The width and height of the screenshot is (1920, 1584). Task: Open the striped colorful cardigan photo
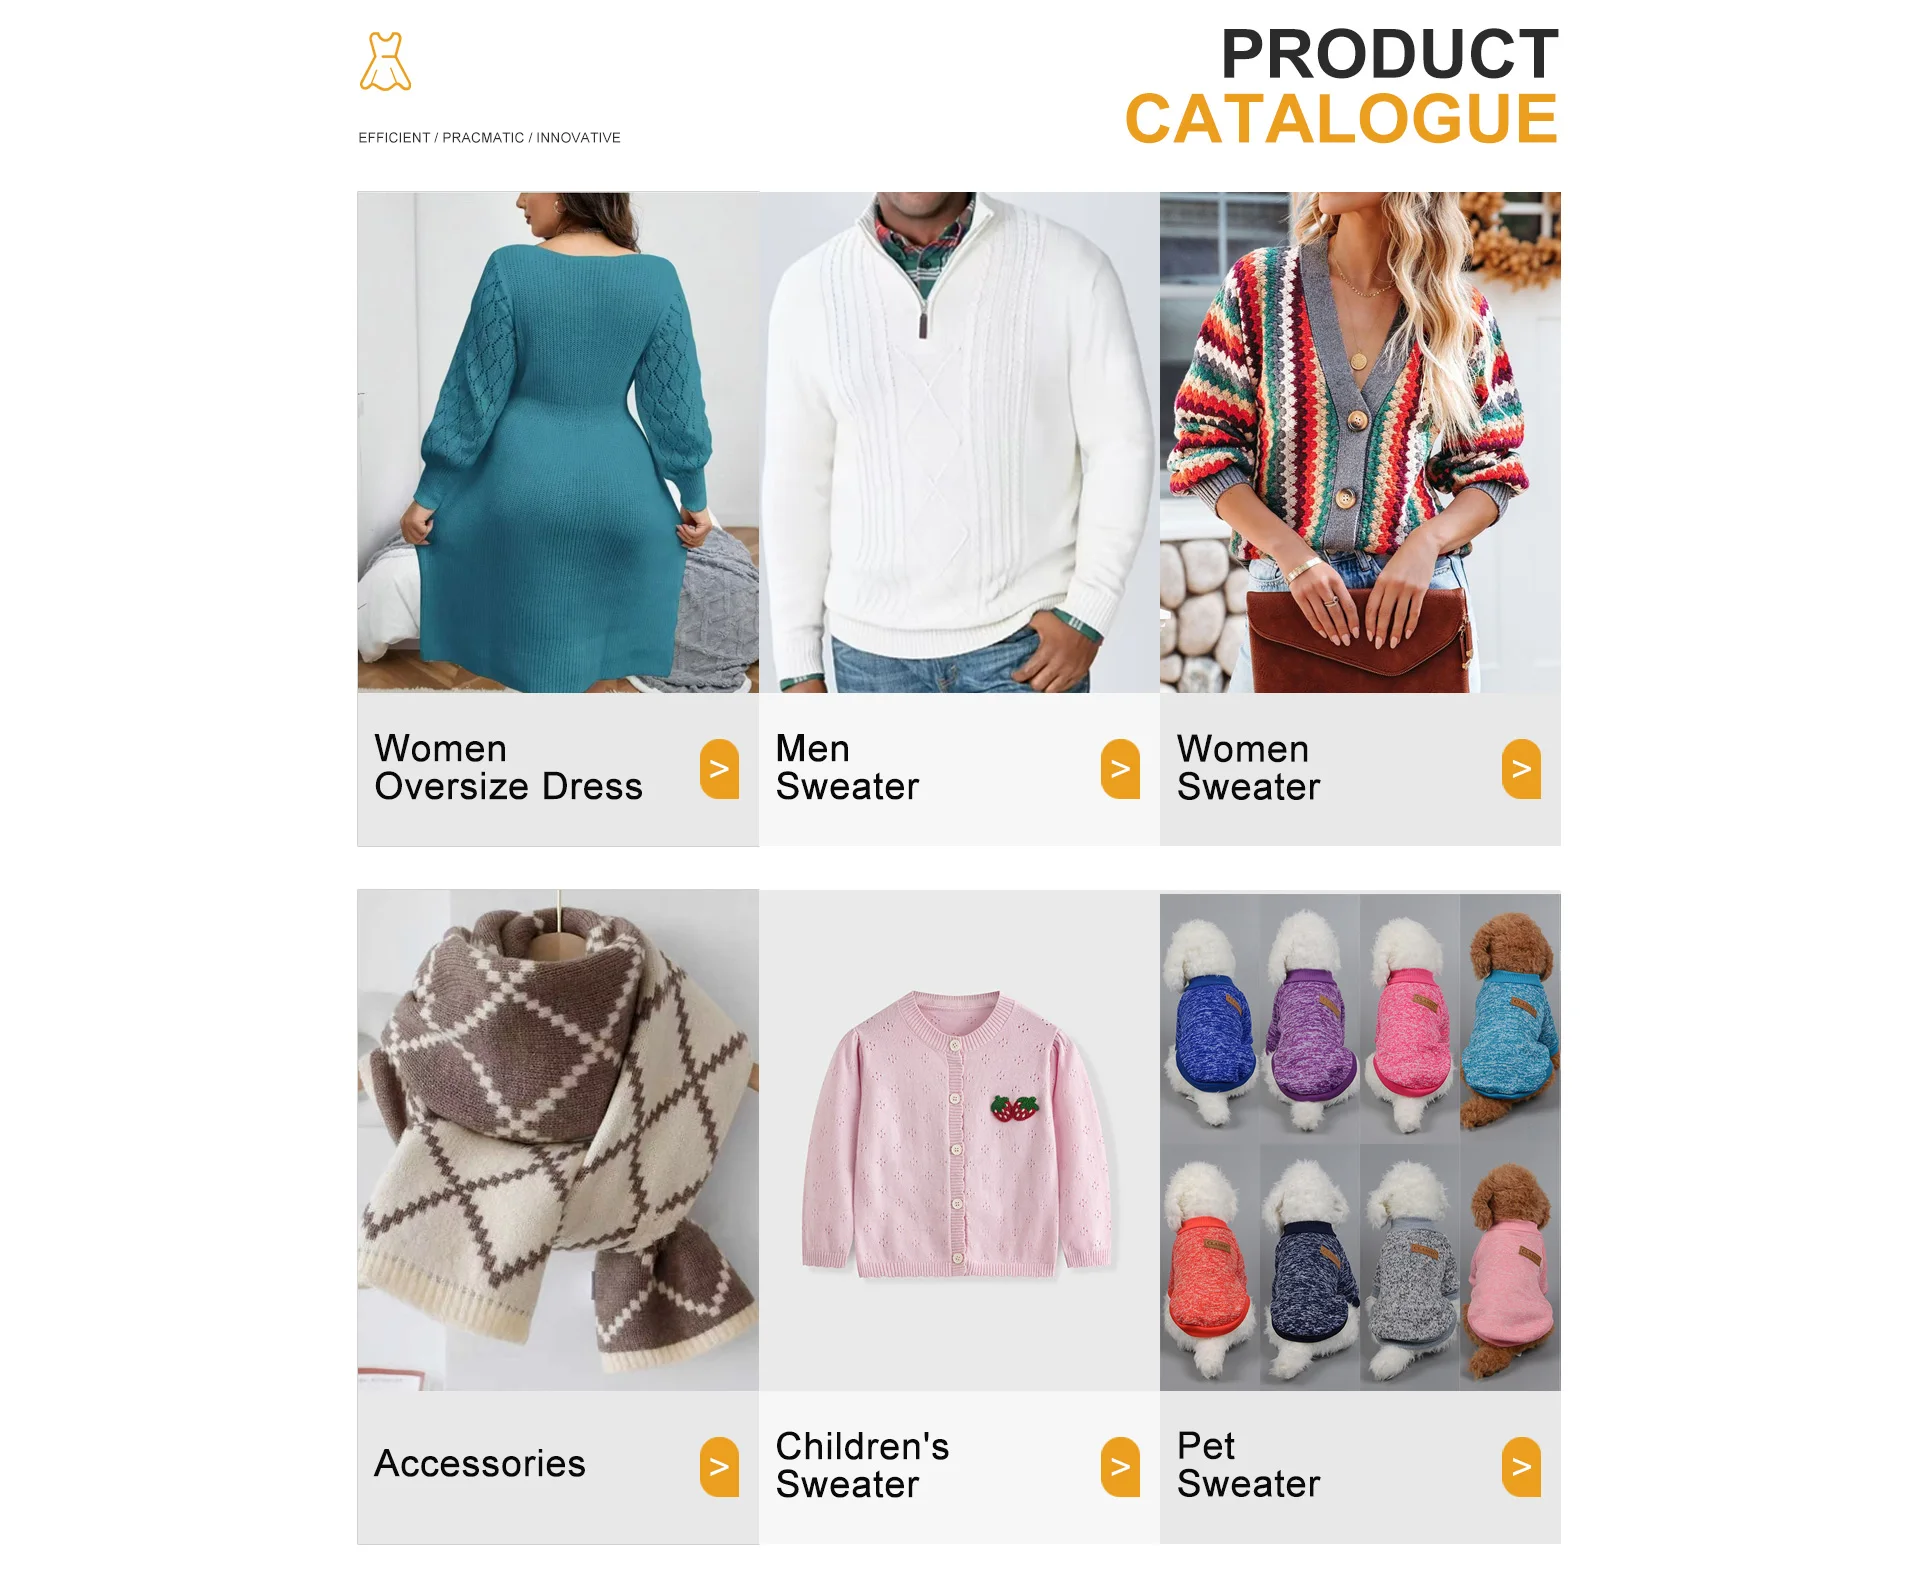1360,442
